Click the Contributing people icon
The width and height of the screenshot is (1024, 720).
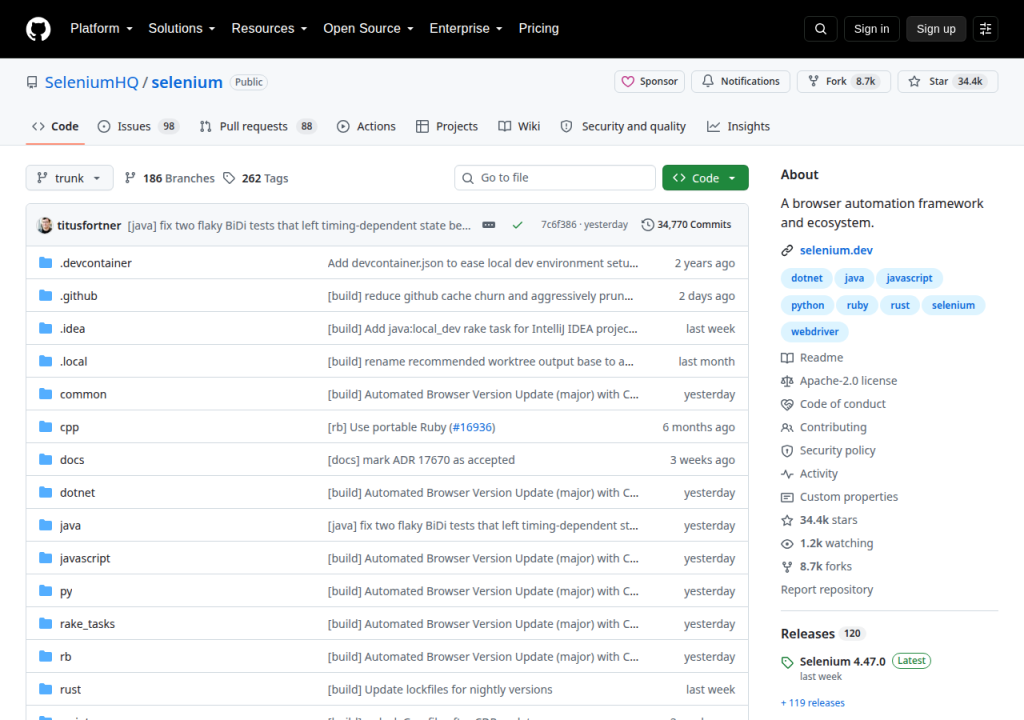[787, 427]
